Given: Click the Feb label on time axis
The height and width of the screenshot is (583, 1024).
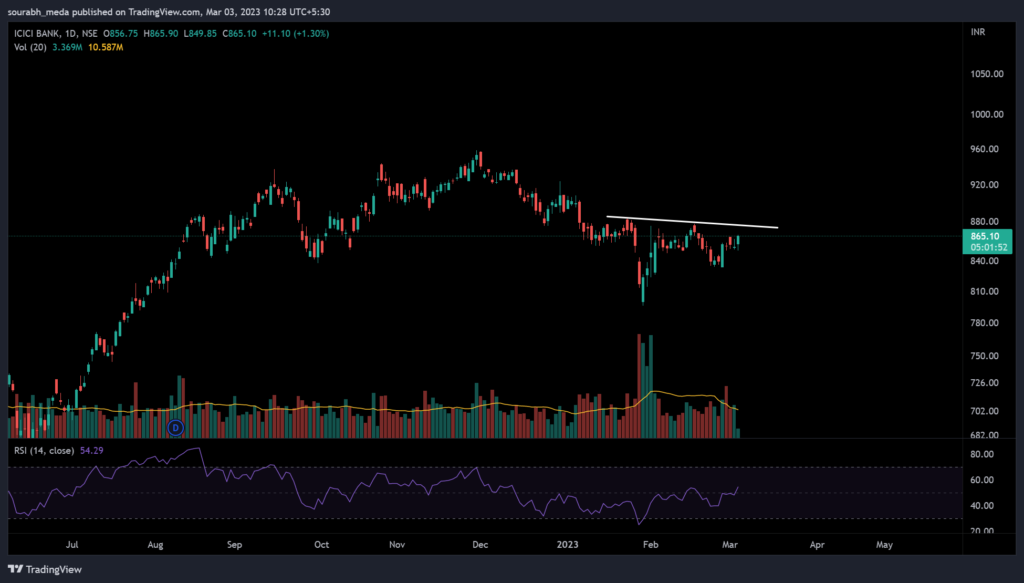Looking at the screenshot, I should click(650, 544).
